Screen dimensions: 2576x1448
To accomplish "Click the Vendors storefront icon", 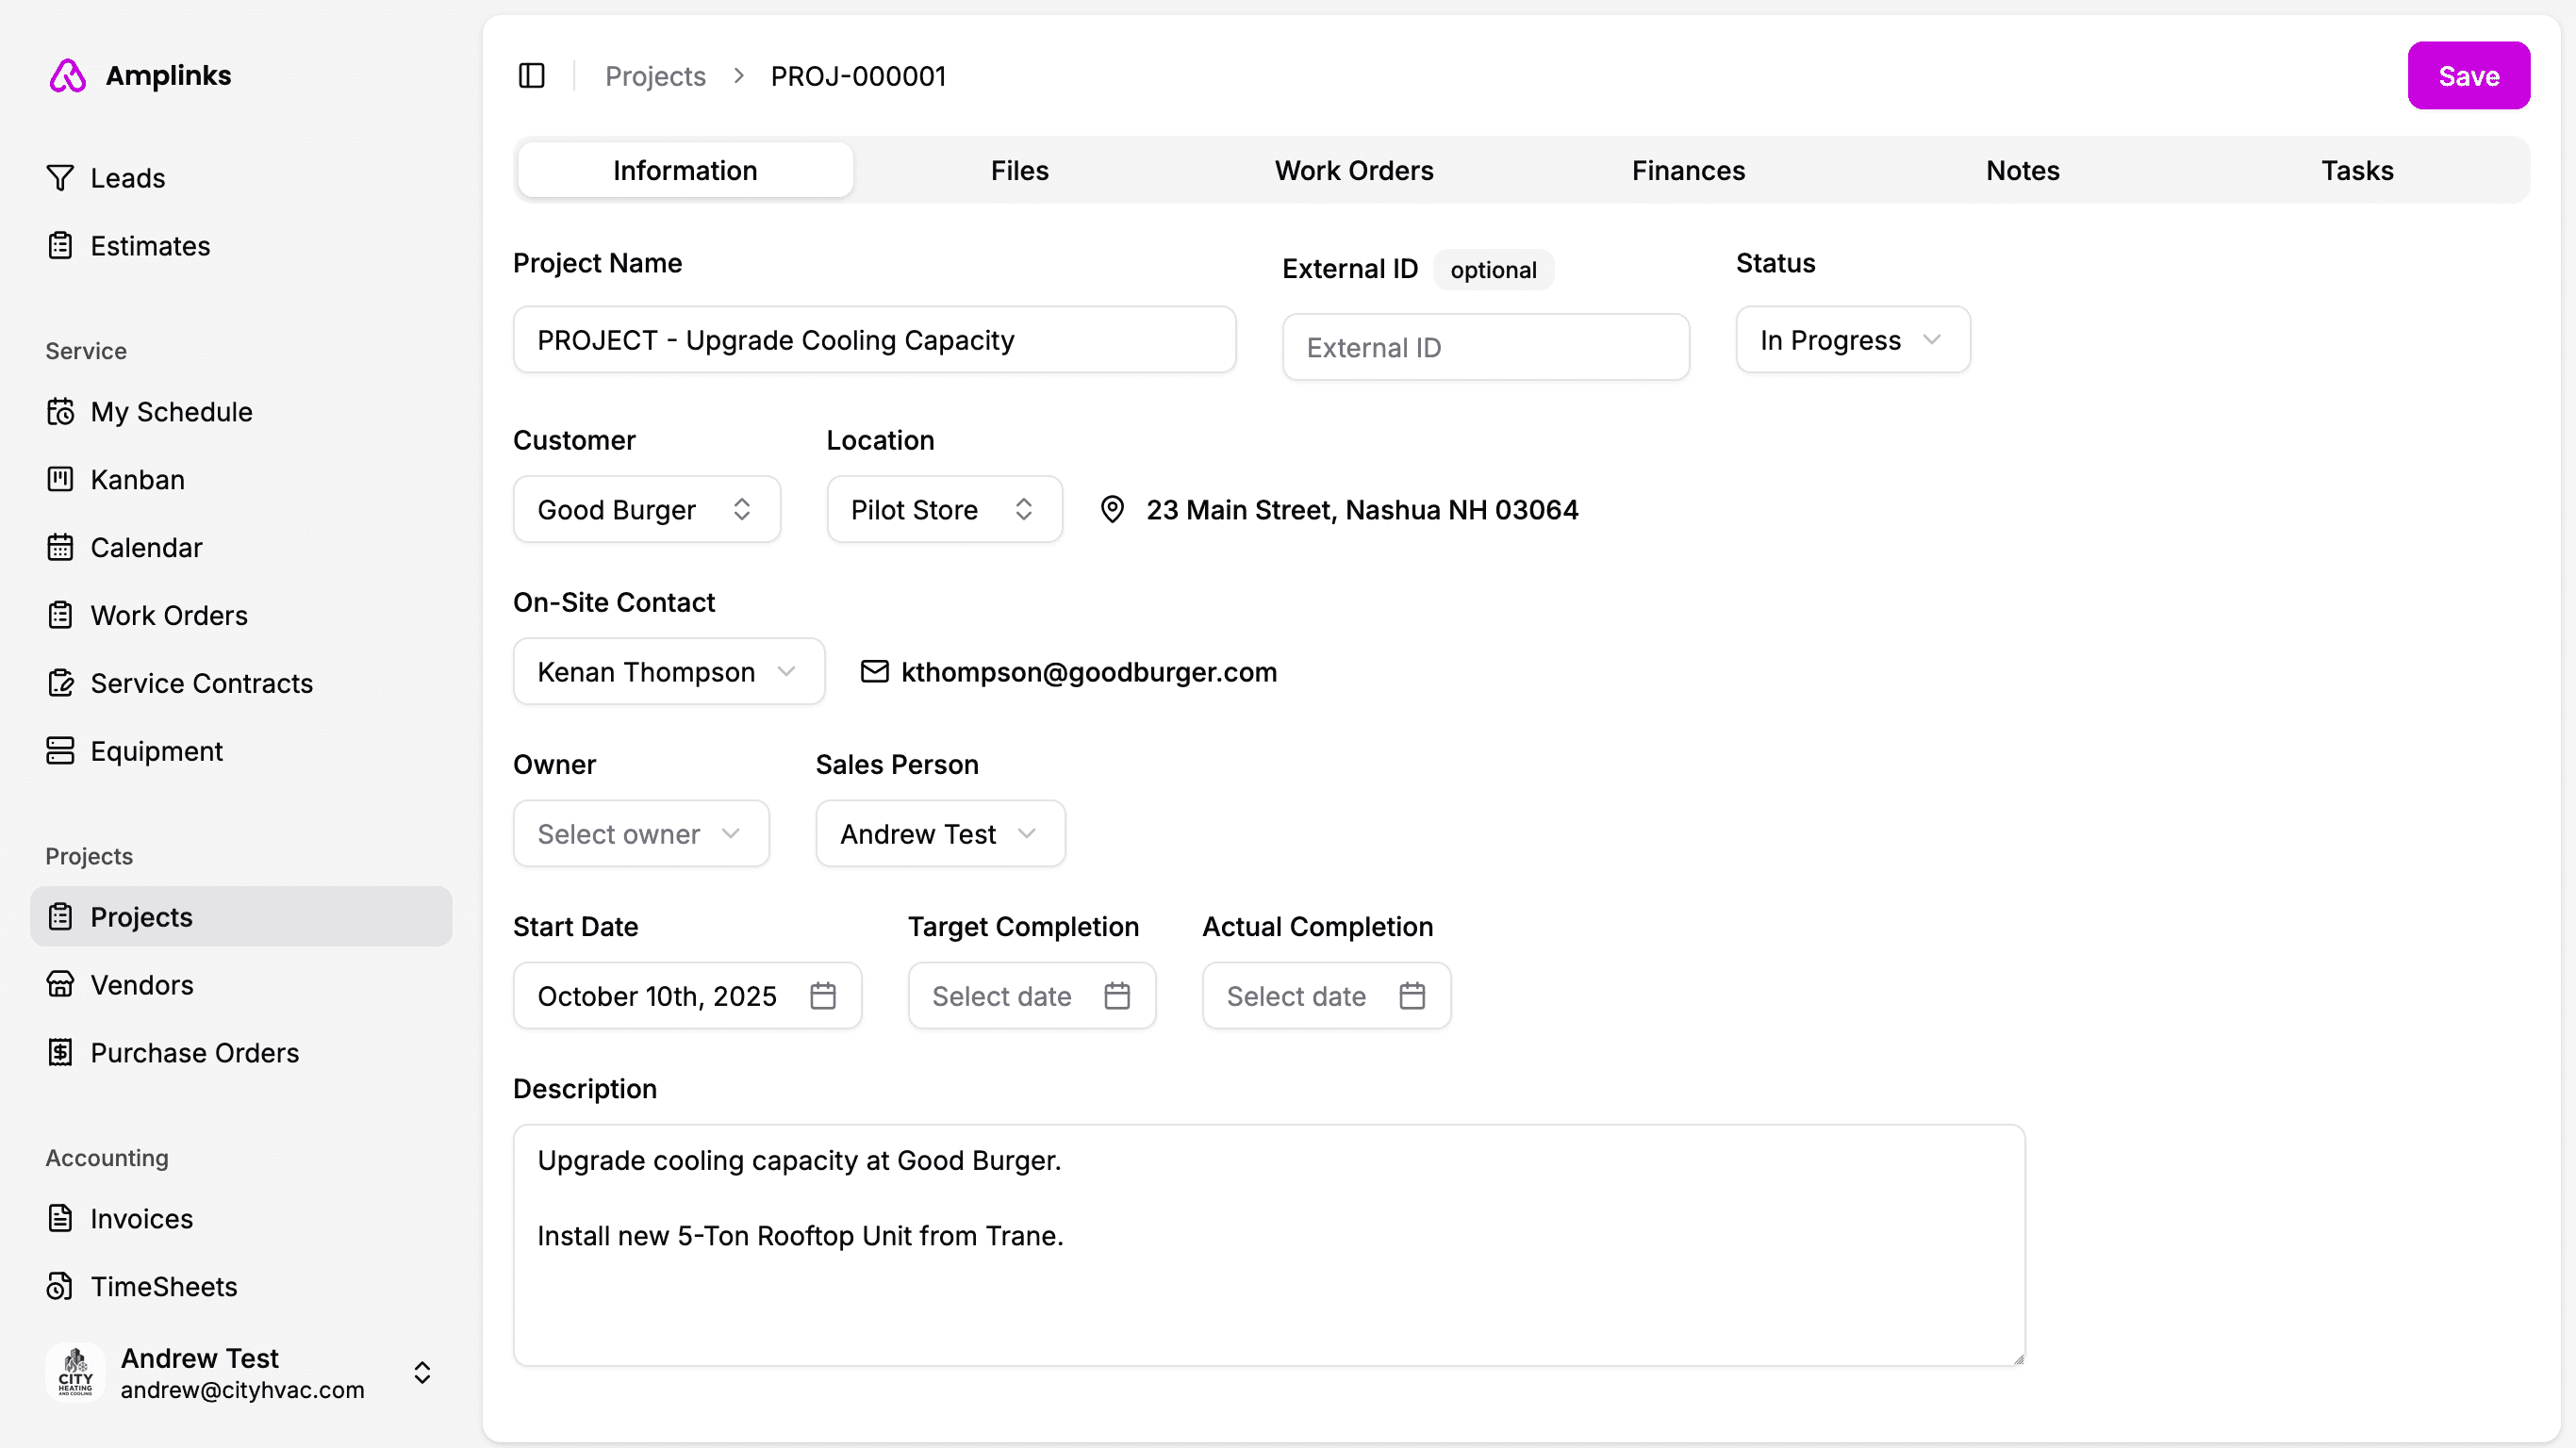I will (x=60, y=985).
